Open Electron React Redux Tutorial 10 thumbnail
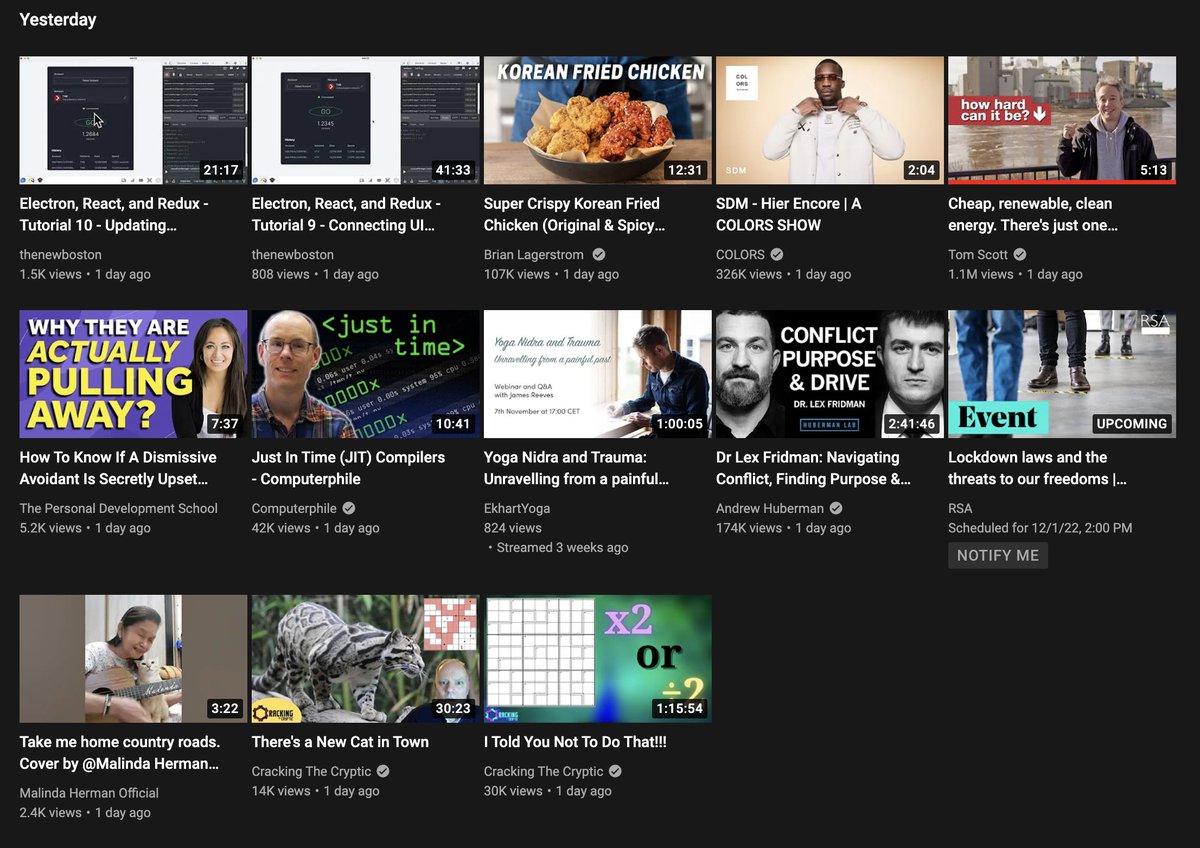The width and height of the screenshot is (1200, 848). tap(133, 120)
